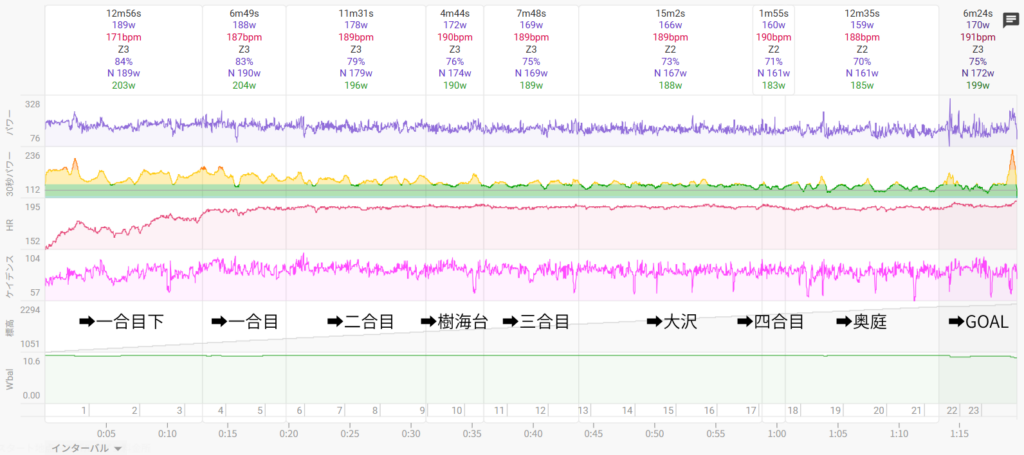
Task: Select interval 23 in the interval bar
Action: (x=974, y=411)
